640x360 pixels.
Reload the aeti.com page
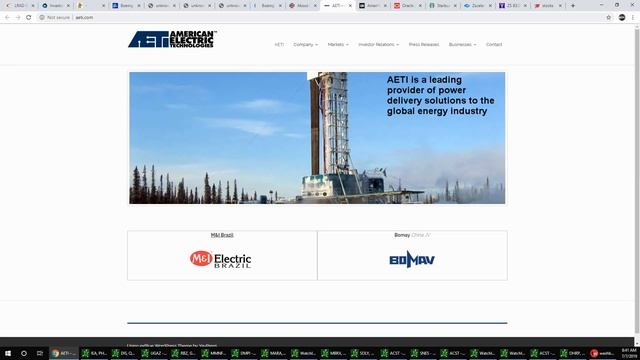coord(29,18)
